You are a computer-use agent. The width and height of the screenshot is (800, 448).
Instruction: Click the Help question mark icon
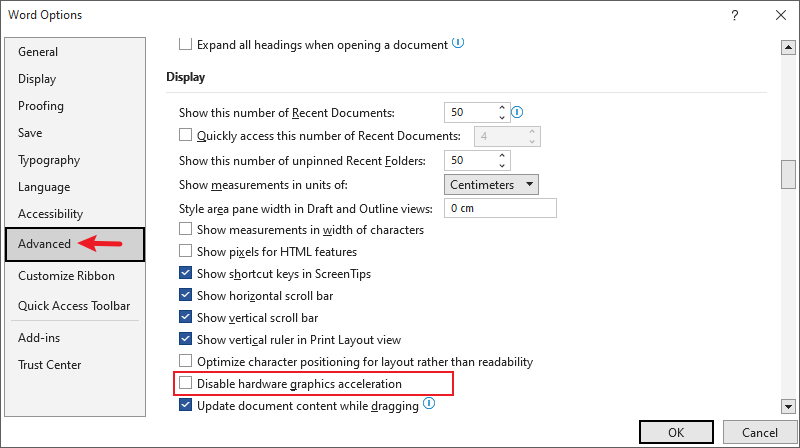[x=734, y=15]
